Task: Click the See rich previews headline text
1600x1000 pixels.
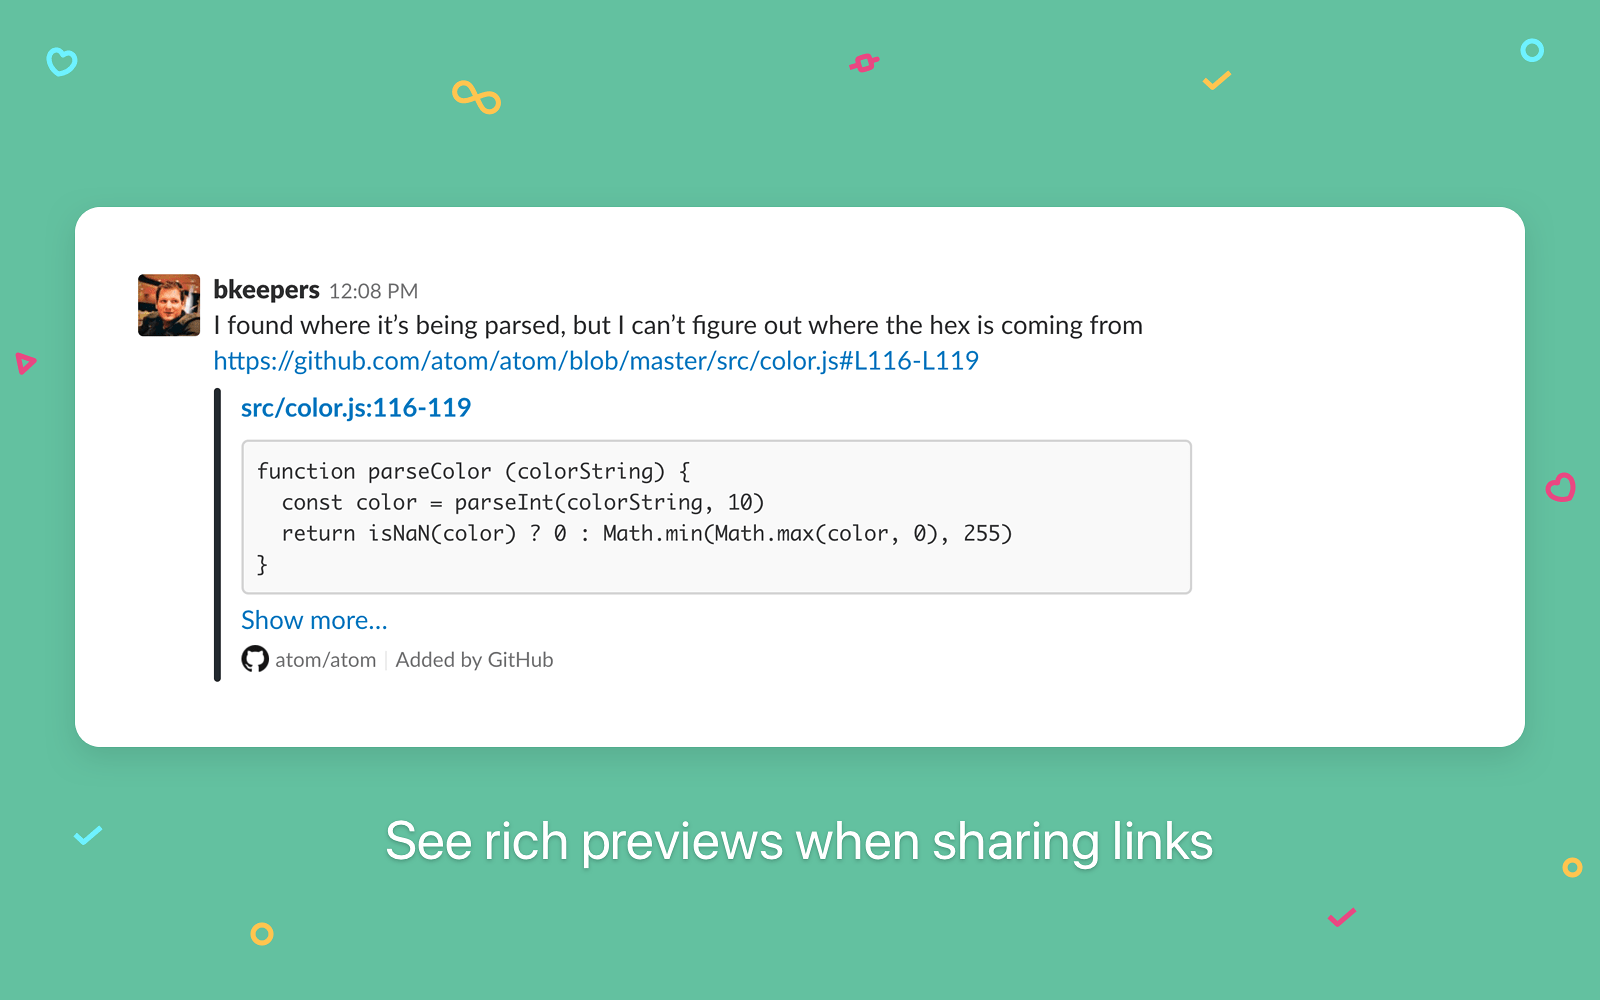Action: point(799,841)
